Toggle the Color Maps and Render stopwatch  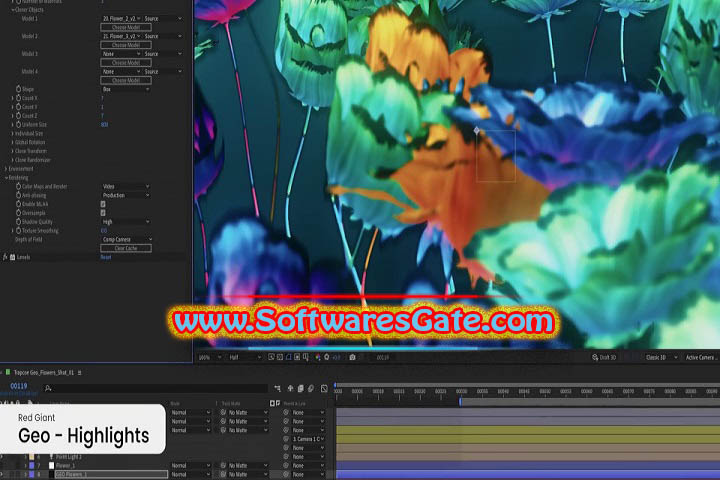[x=18, y=186]
